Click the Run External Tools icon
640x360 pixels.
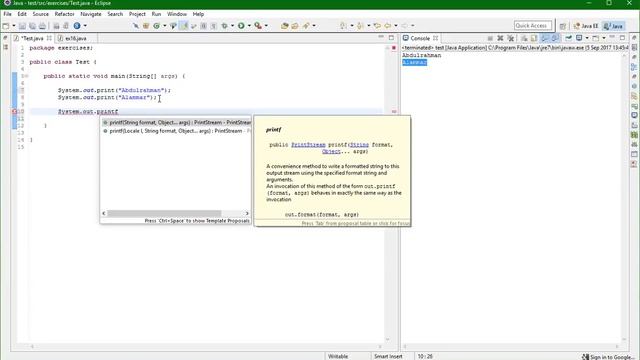258,26
